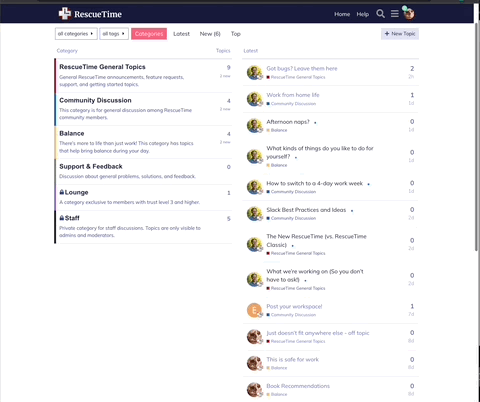Open topic 'How to switch to a 4-day work week'
The height and width of the screenshot is (402, 480).
314,183
